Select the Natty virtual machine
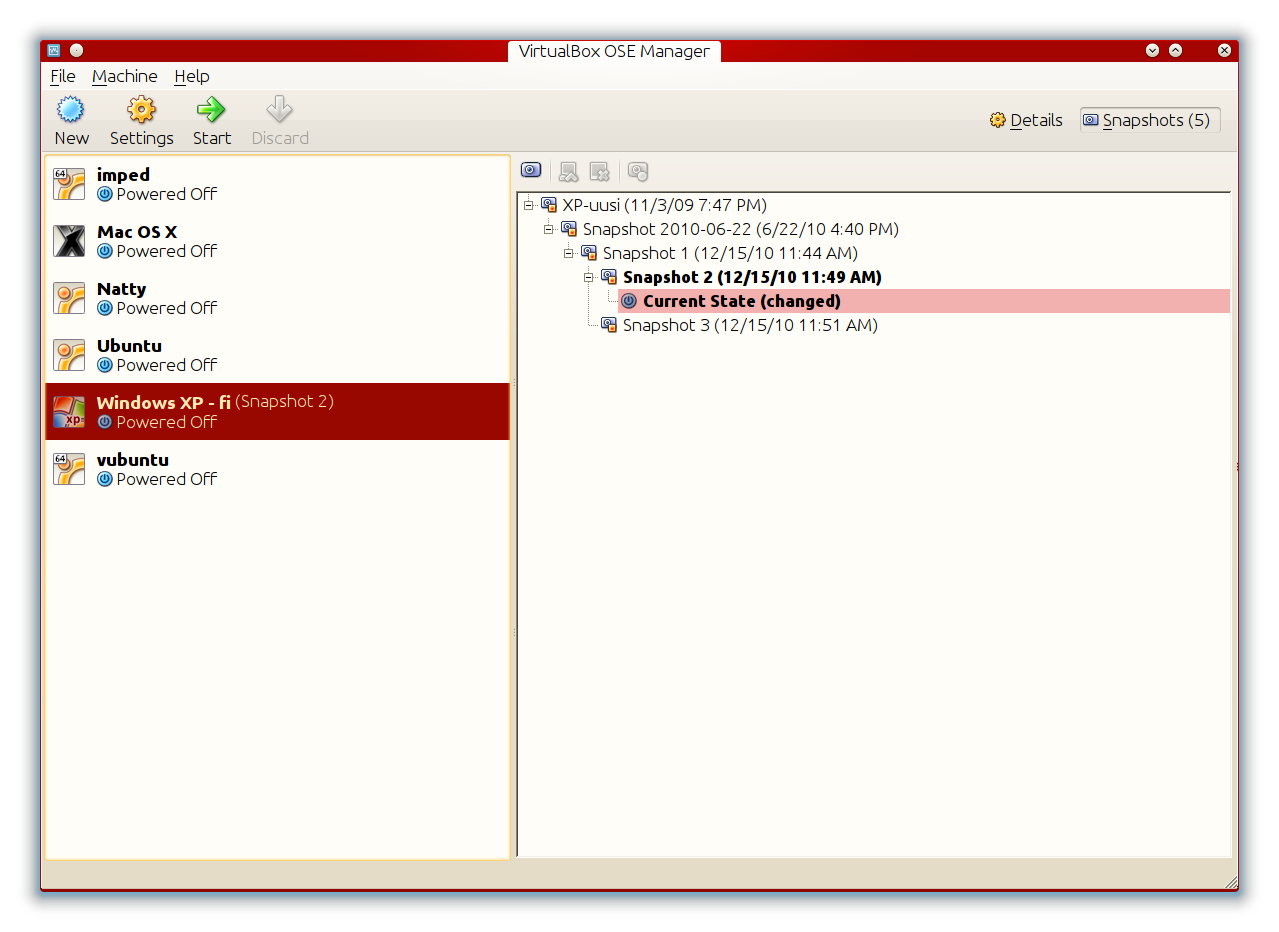The width and height of the screenshot is (1279, 932). [277, 298]
